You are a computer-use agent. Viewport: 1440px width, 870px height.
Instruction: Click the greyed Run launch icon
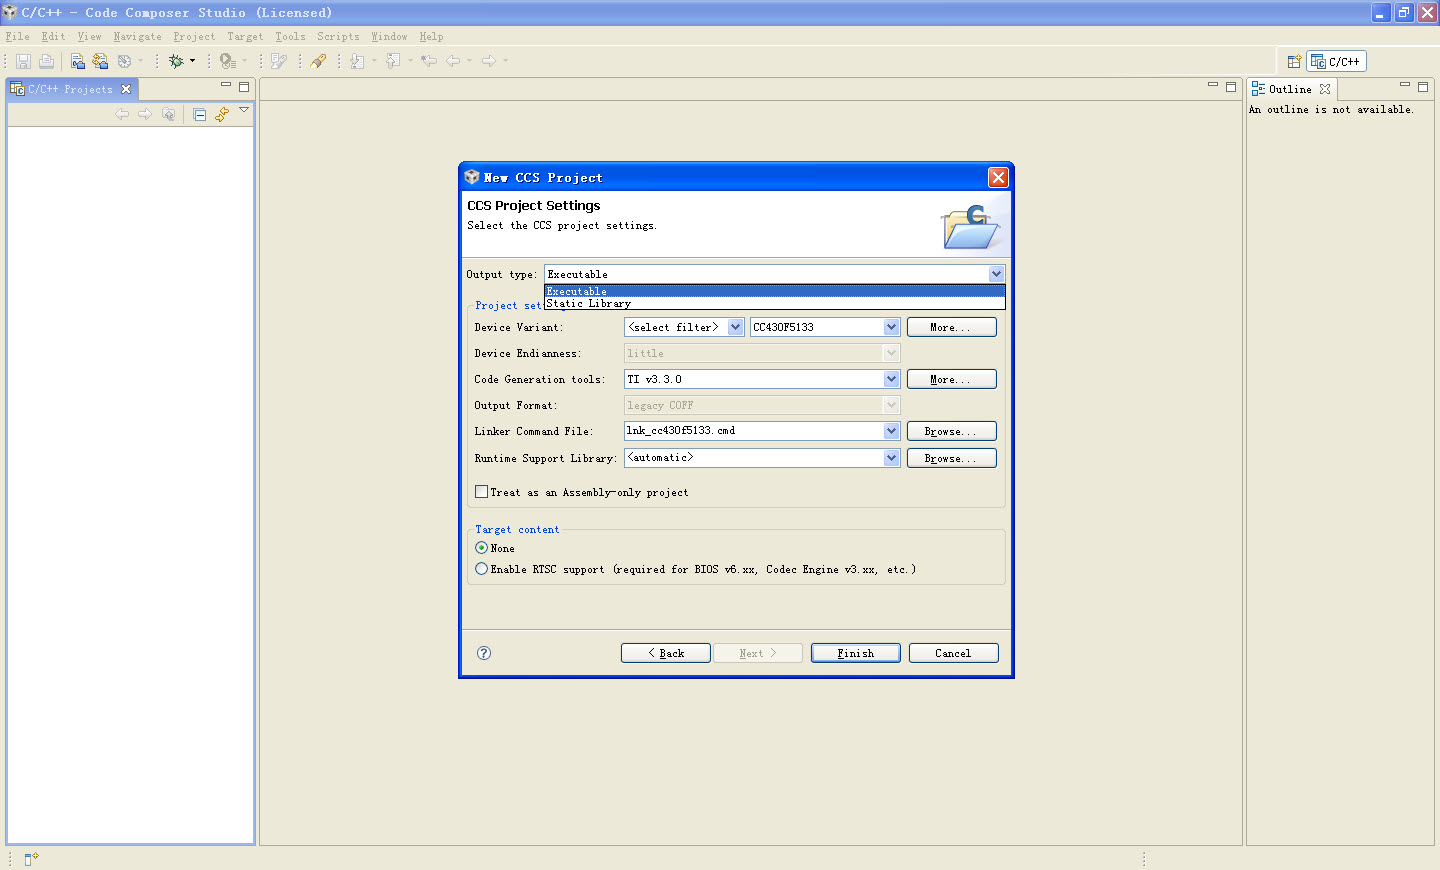(228, 61)
